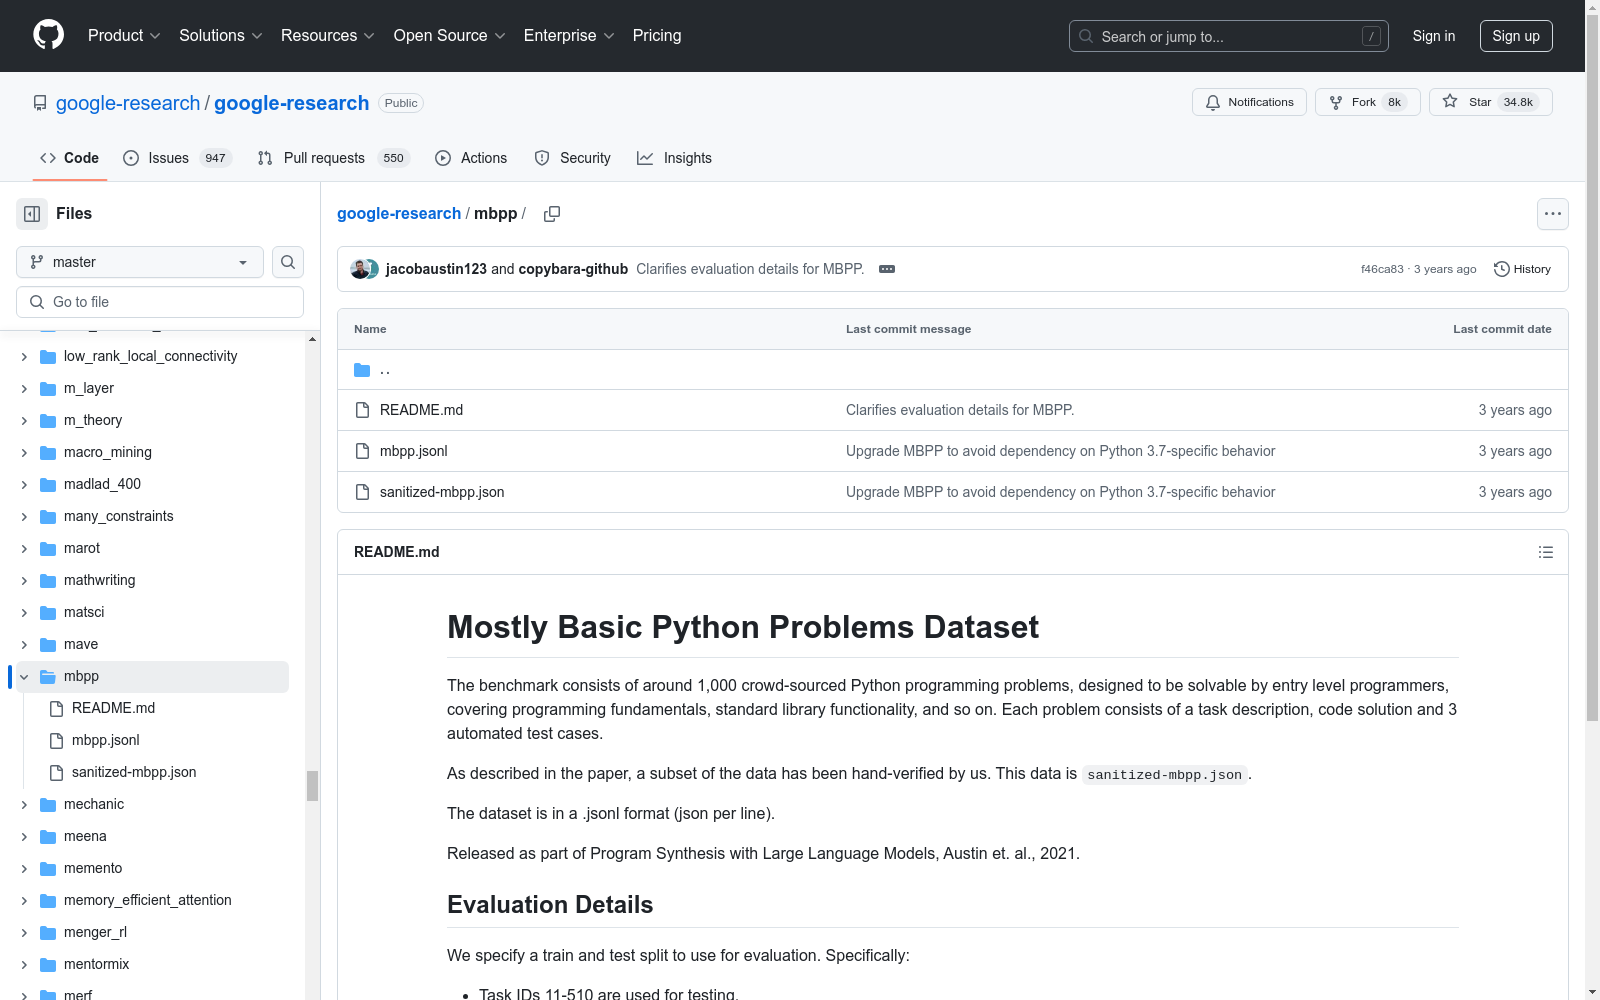
Task: Star the google-research repository
Action: (1490, 102)
